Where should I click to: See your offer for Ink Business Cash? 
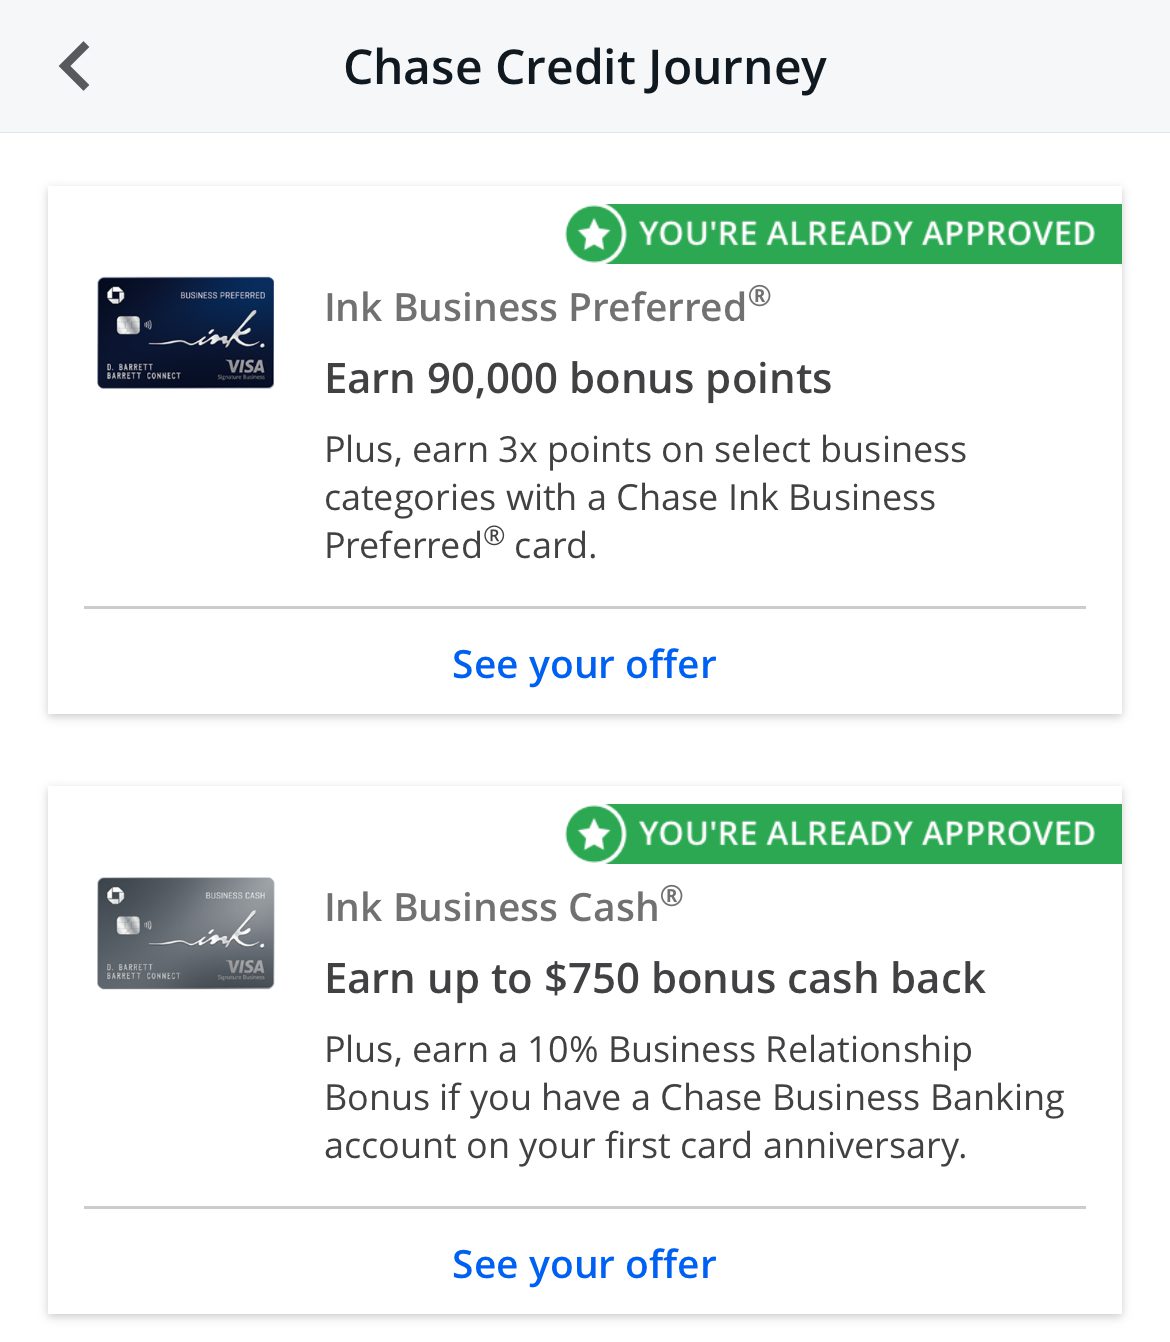coord(584,1265)
